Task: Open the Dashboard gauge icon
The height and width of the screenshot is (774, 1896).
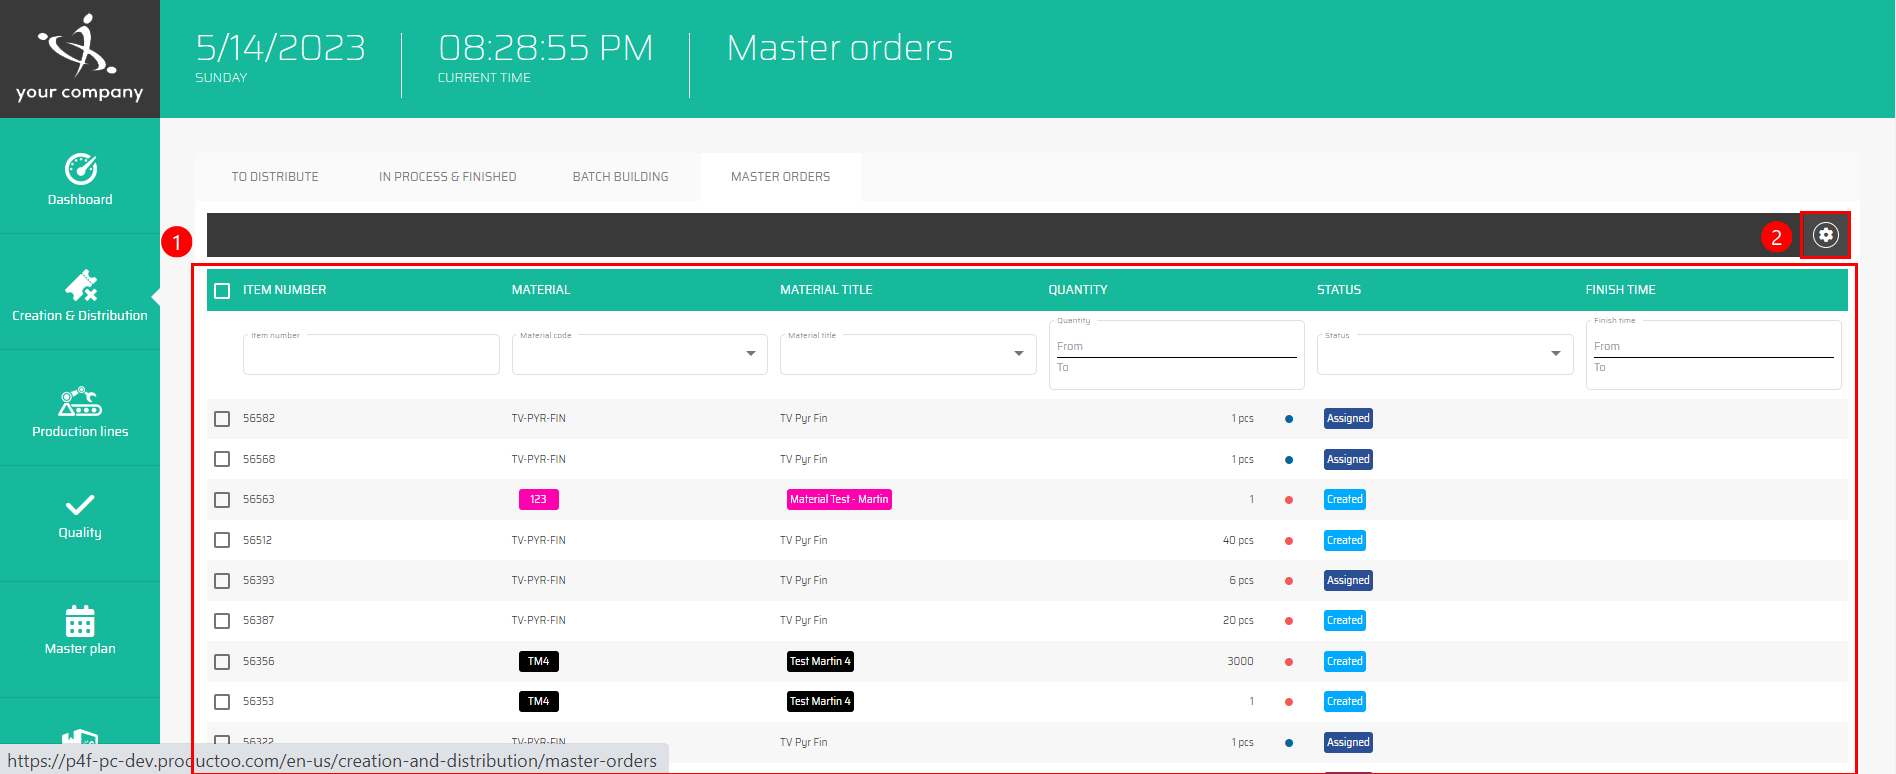Action: click(x=80, y=169)
